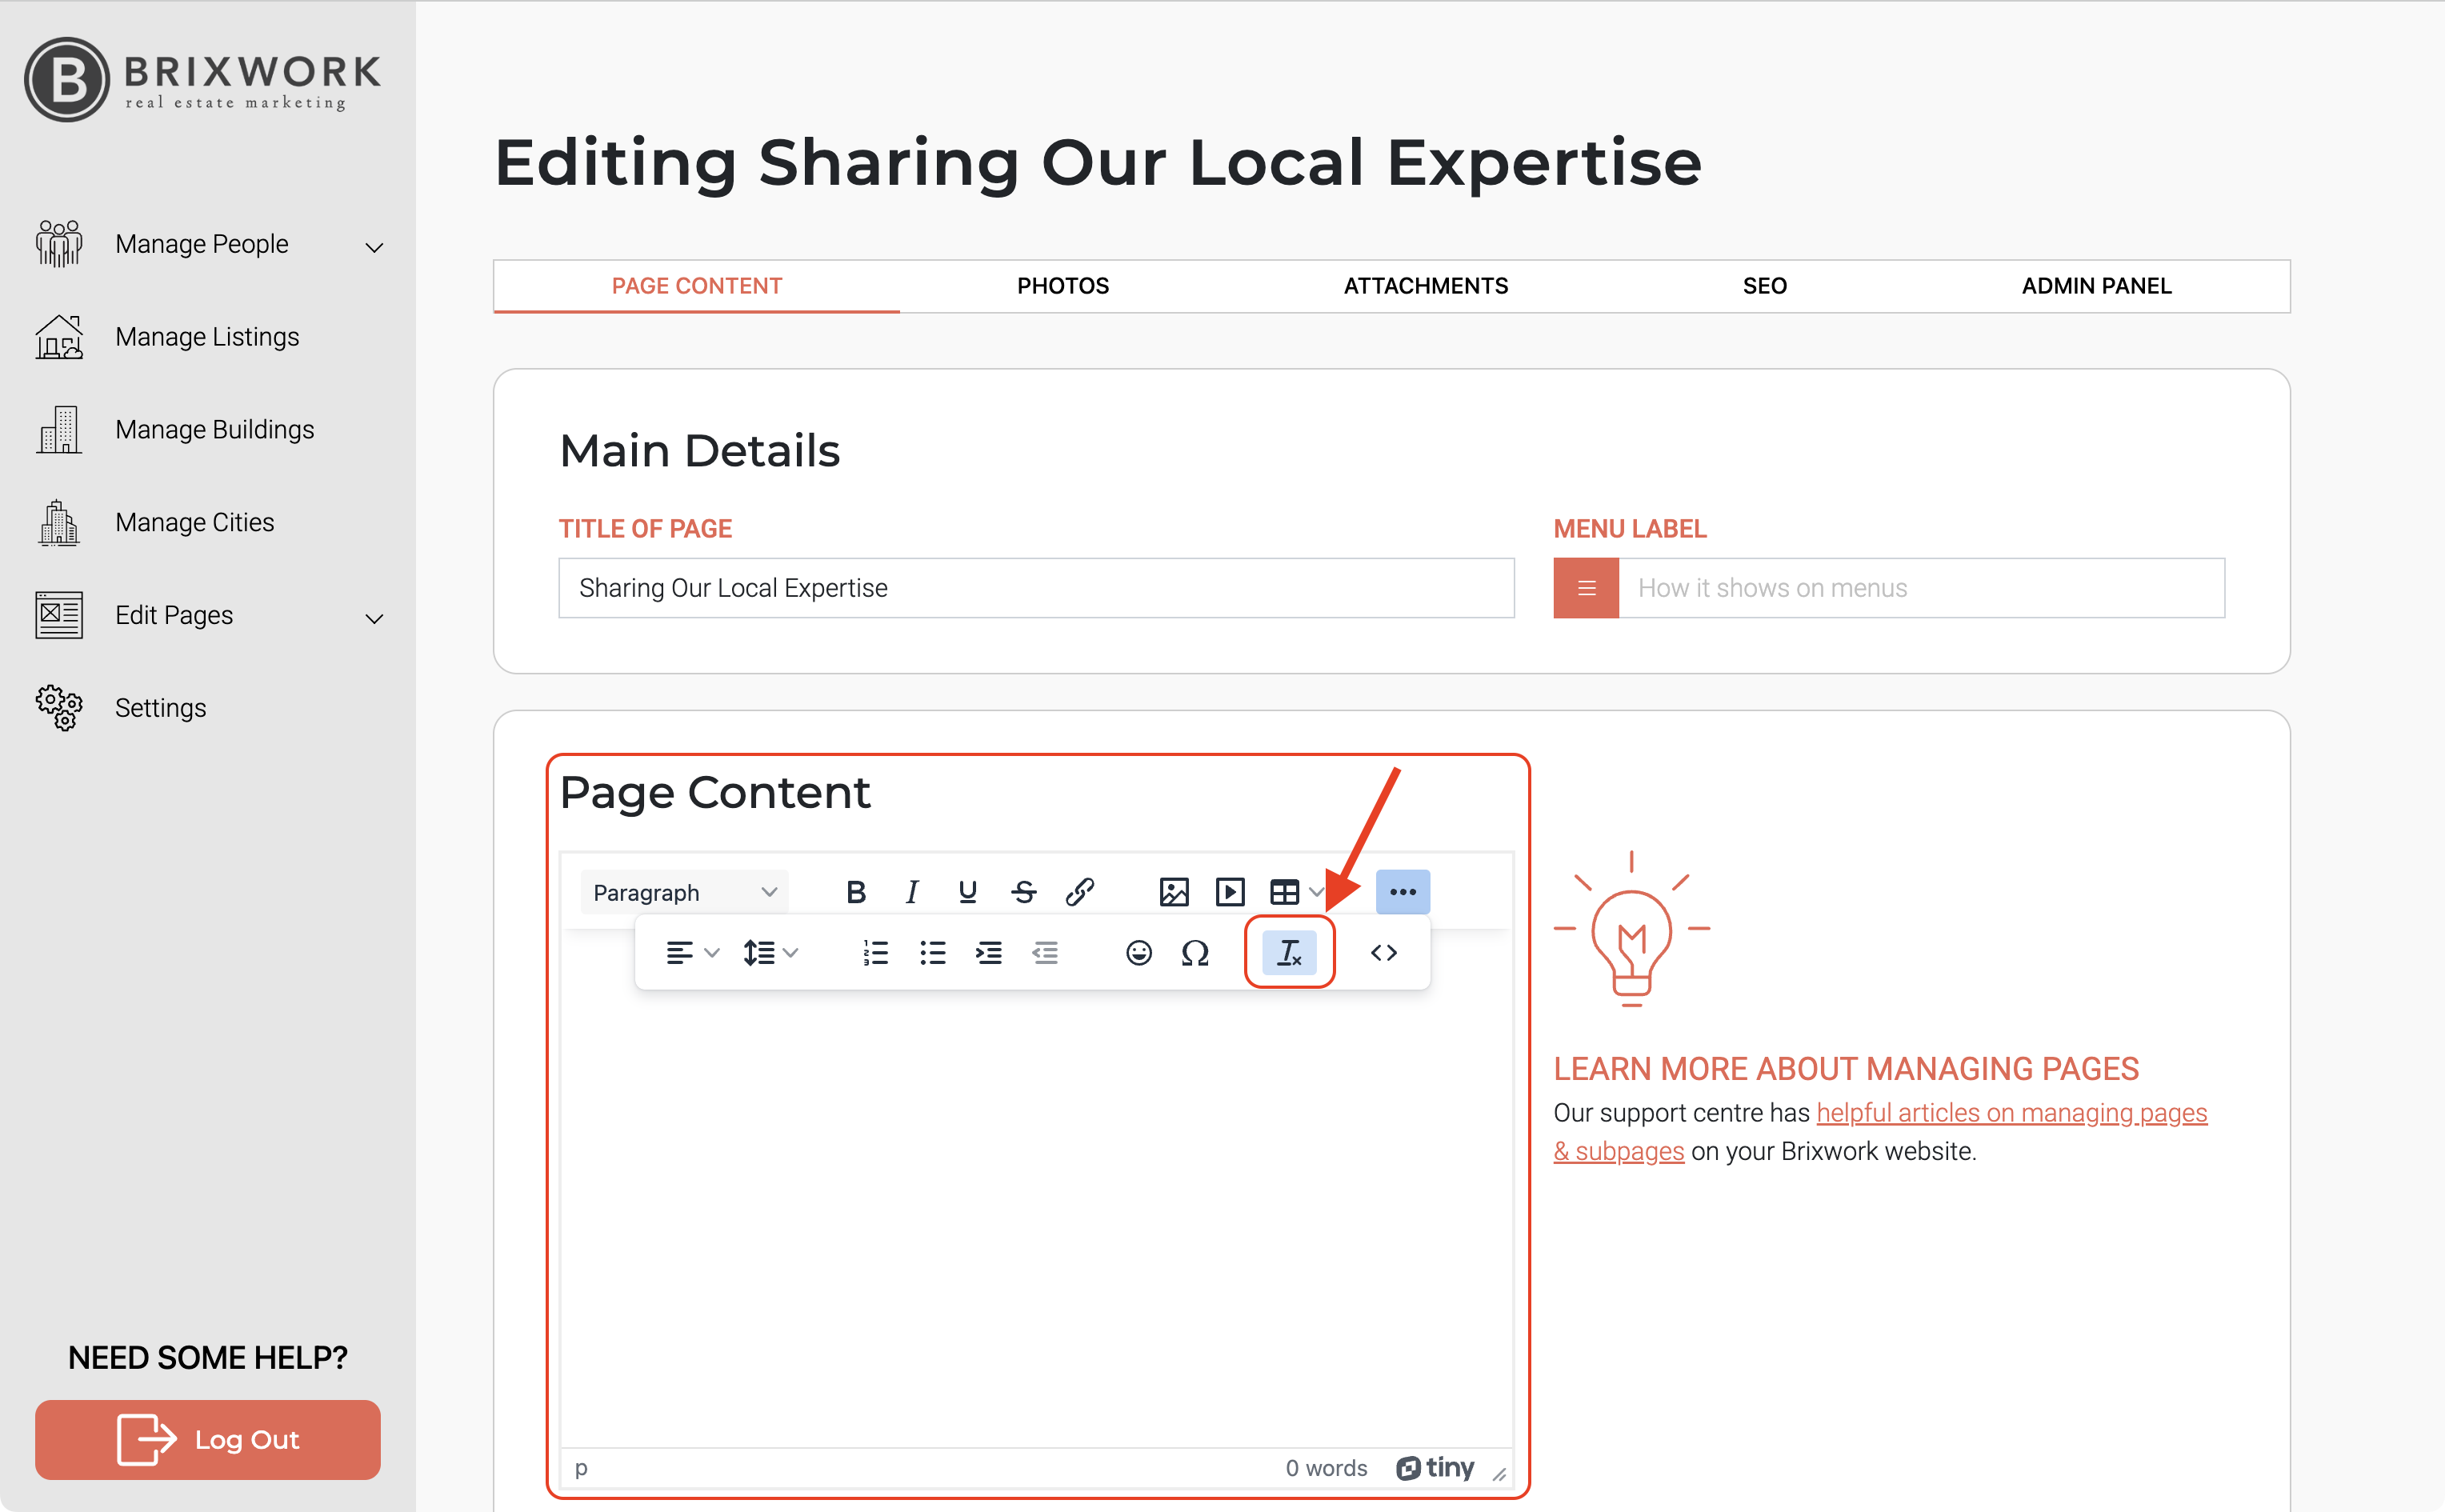The width and height of the screenshot is (2445, 1512).
Task: Toggle the three-dots more toolbar button
Action: click(1402, 891)
